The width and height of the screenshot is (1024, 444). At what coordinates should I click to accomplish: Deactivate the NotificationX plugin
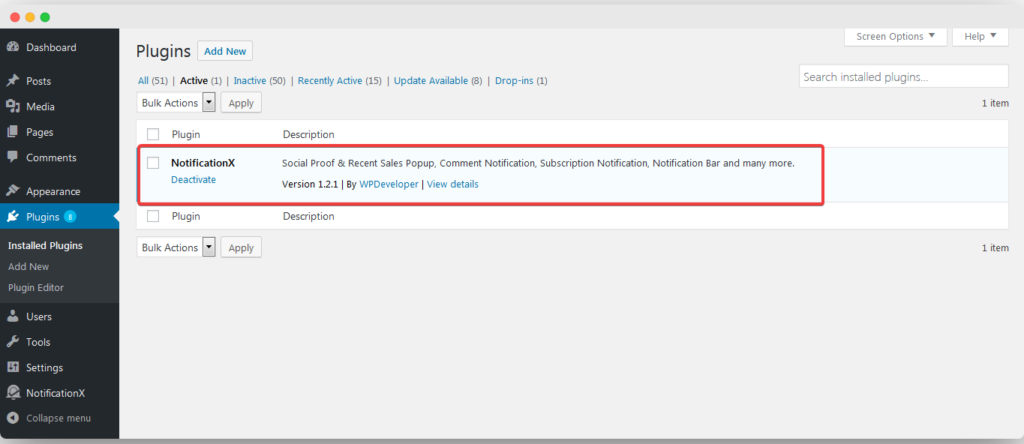[x=193, y=180]
